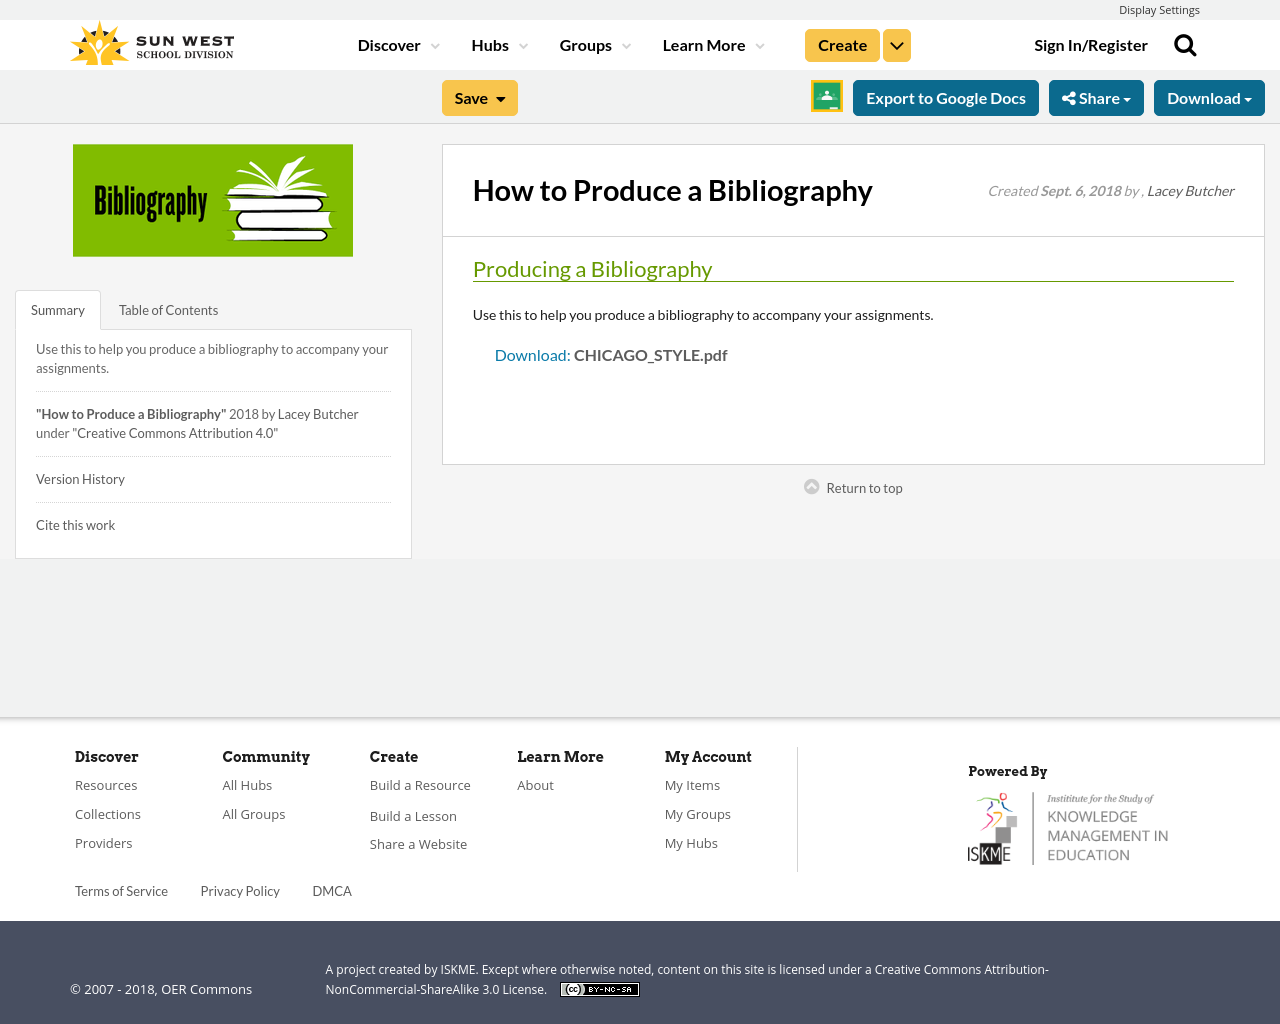
Task: Expand the Discover menu
Action: click(392, 44)
